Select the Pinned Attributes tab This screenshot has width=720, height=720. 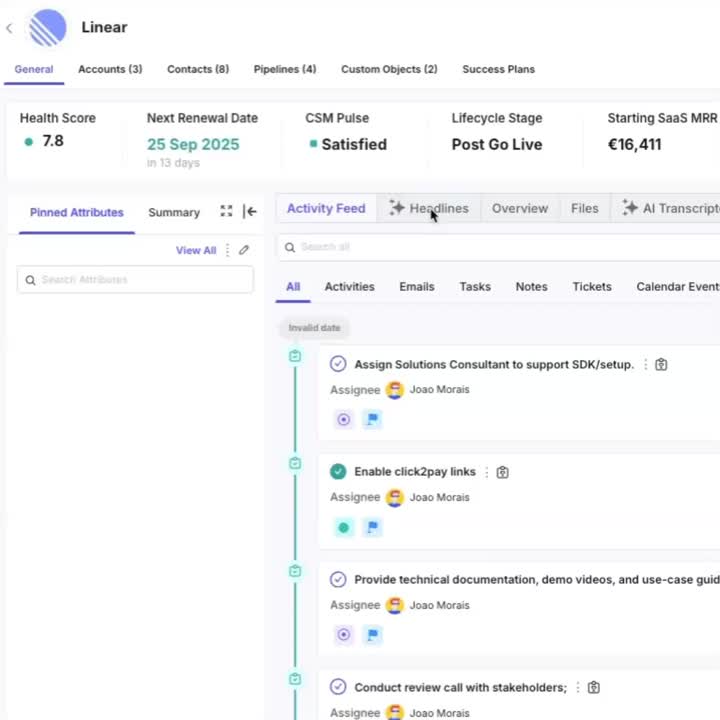(x=77, y=213)
